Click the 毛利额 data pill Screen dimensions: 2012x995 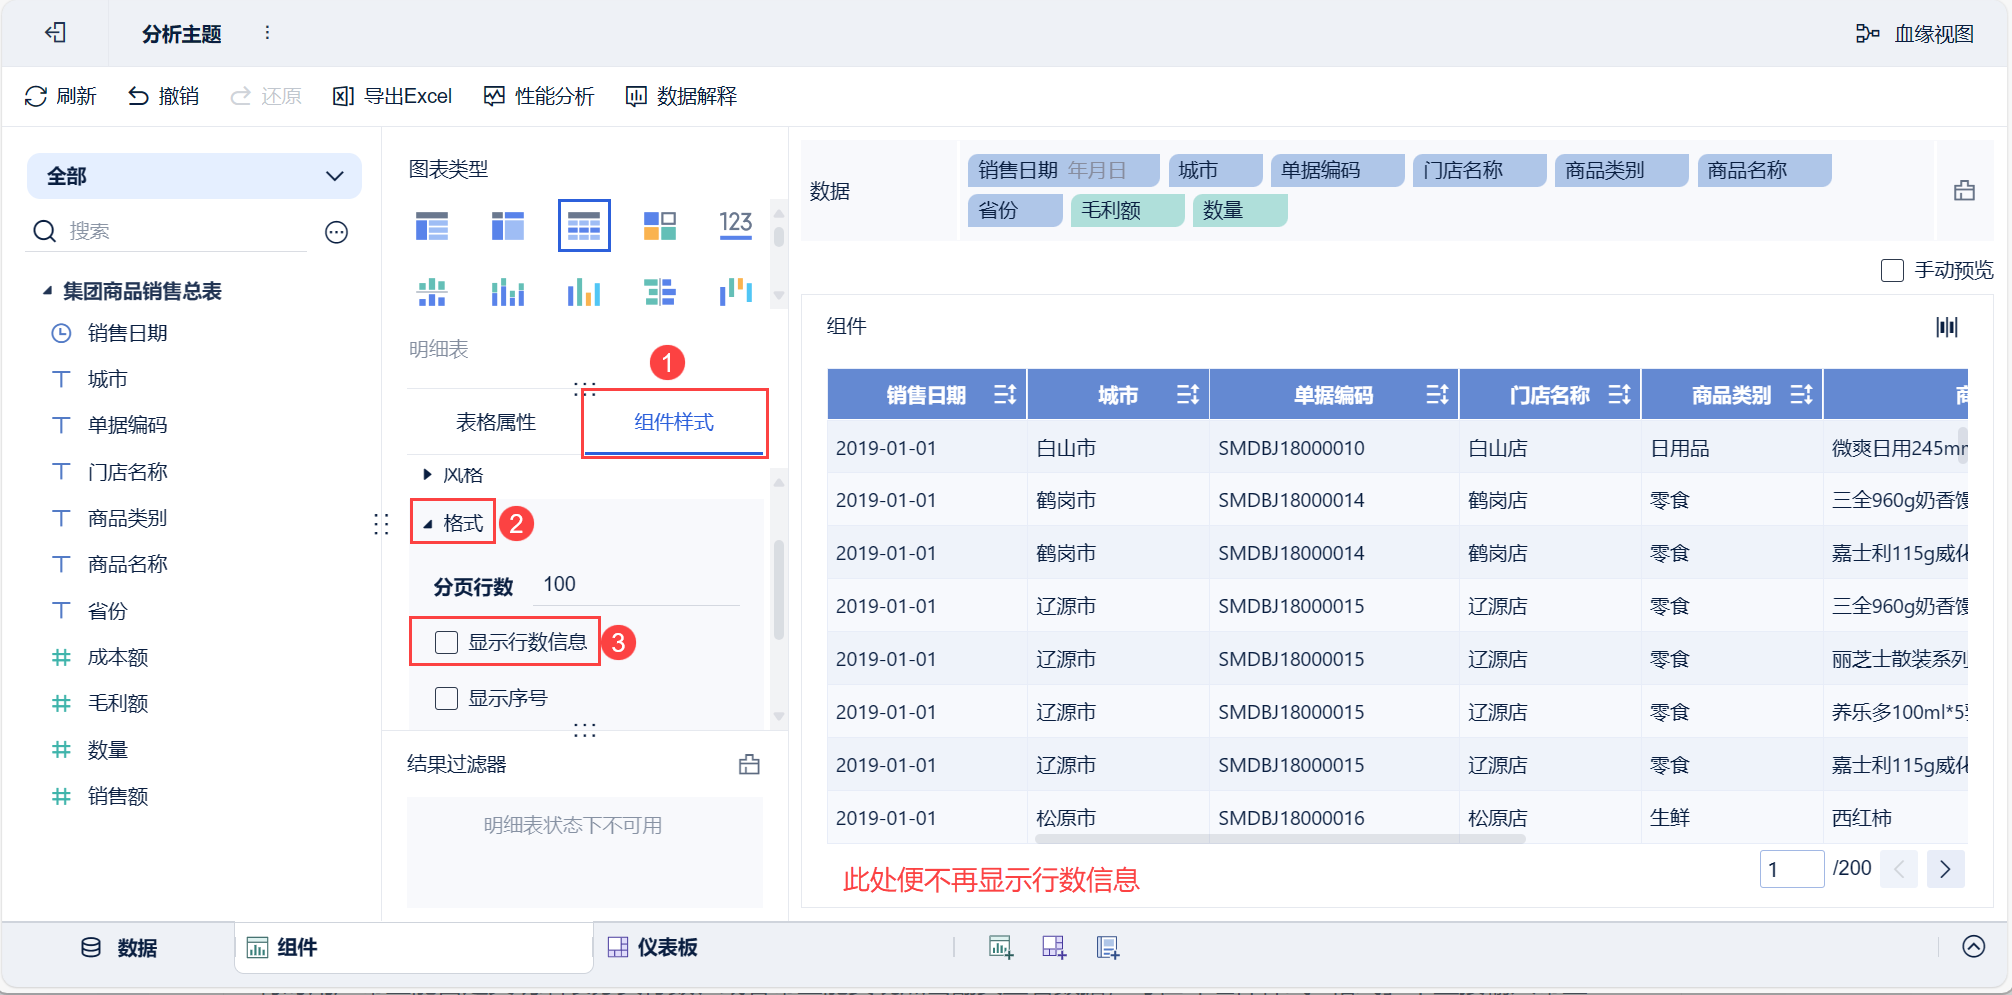(x=1127, y=210)
